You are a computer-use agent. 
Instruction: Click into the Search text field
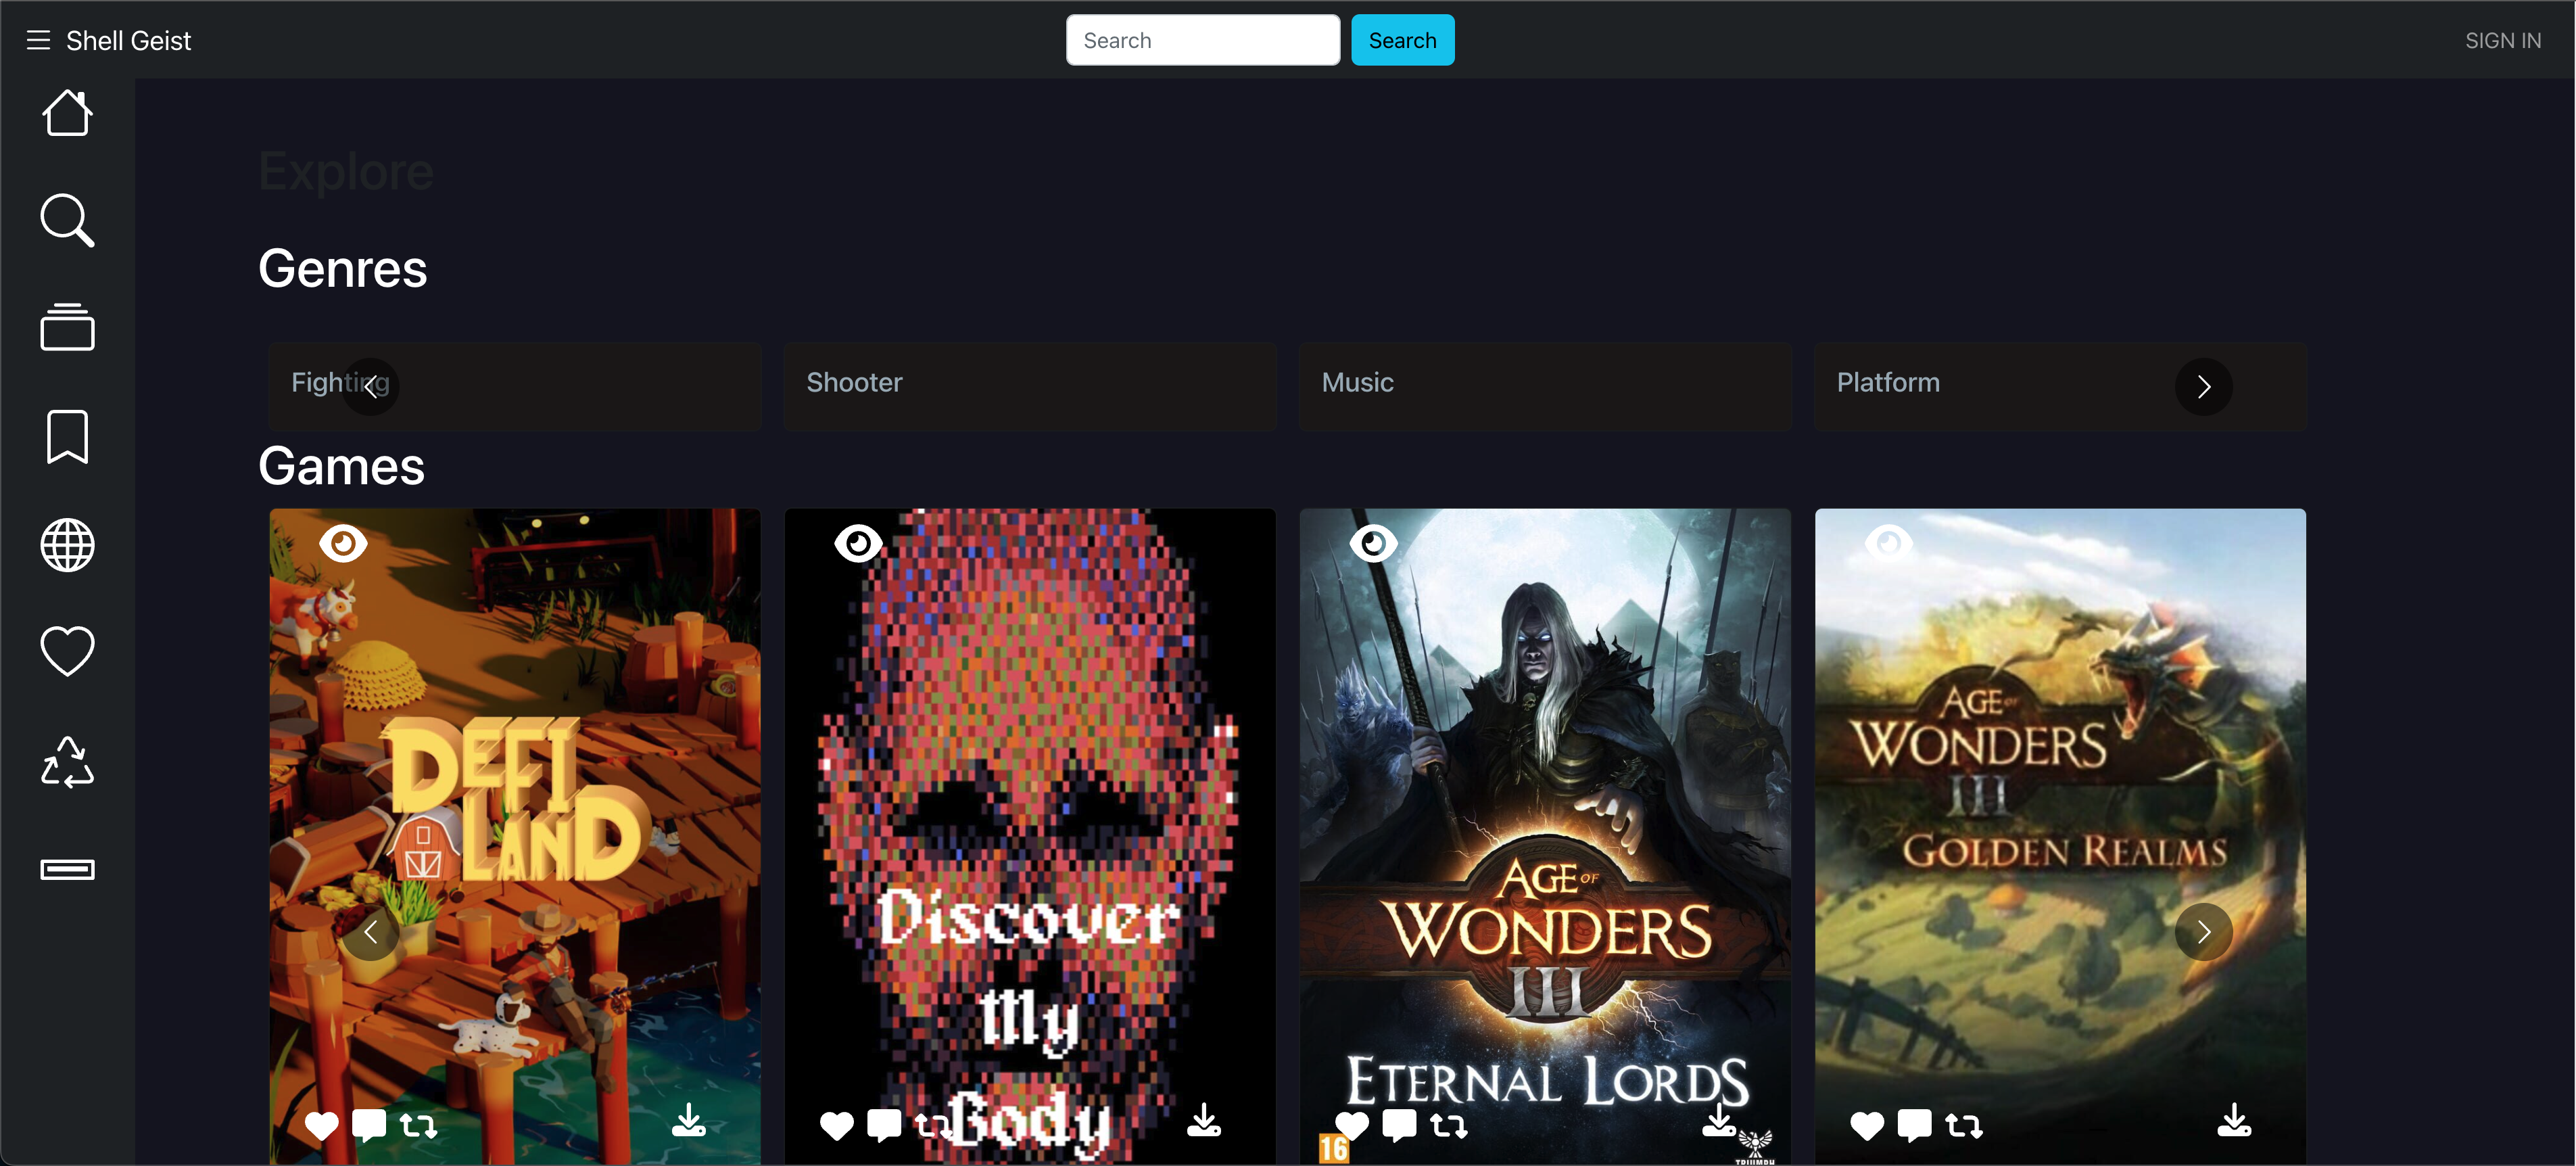(x=1202, y=40)
